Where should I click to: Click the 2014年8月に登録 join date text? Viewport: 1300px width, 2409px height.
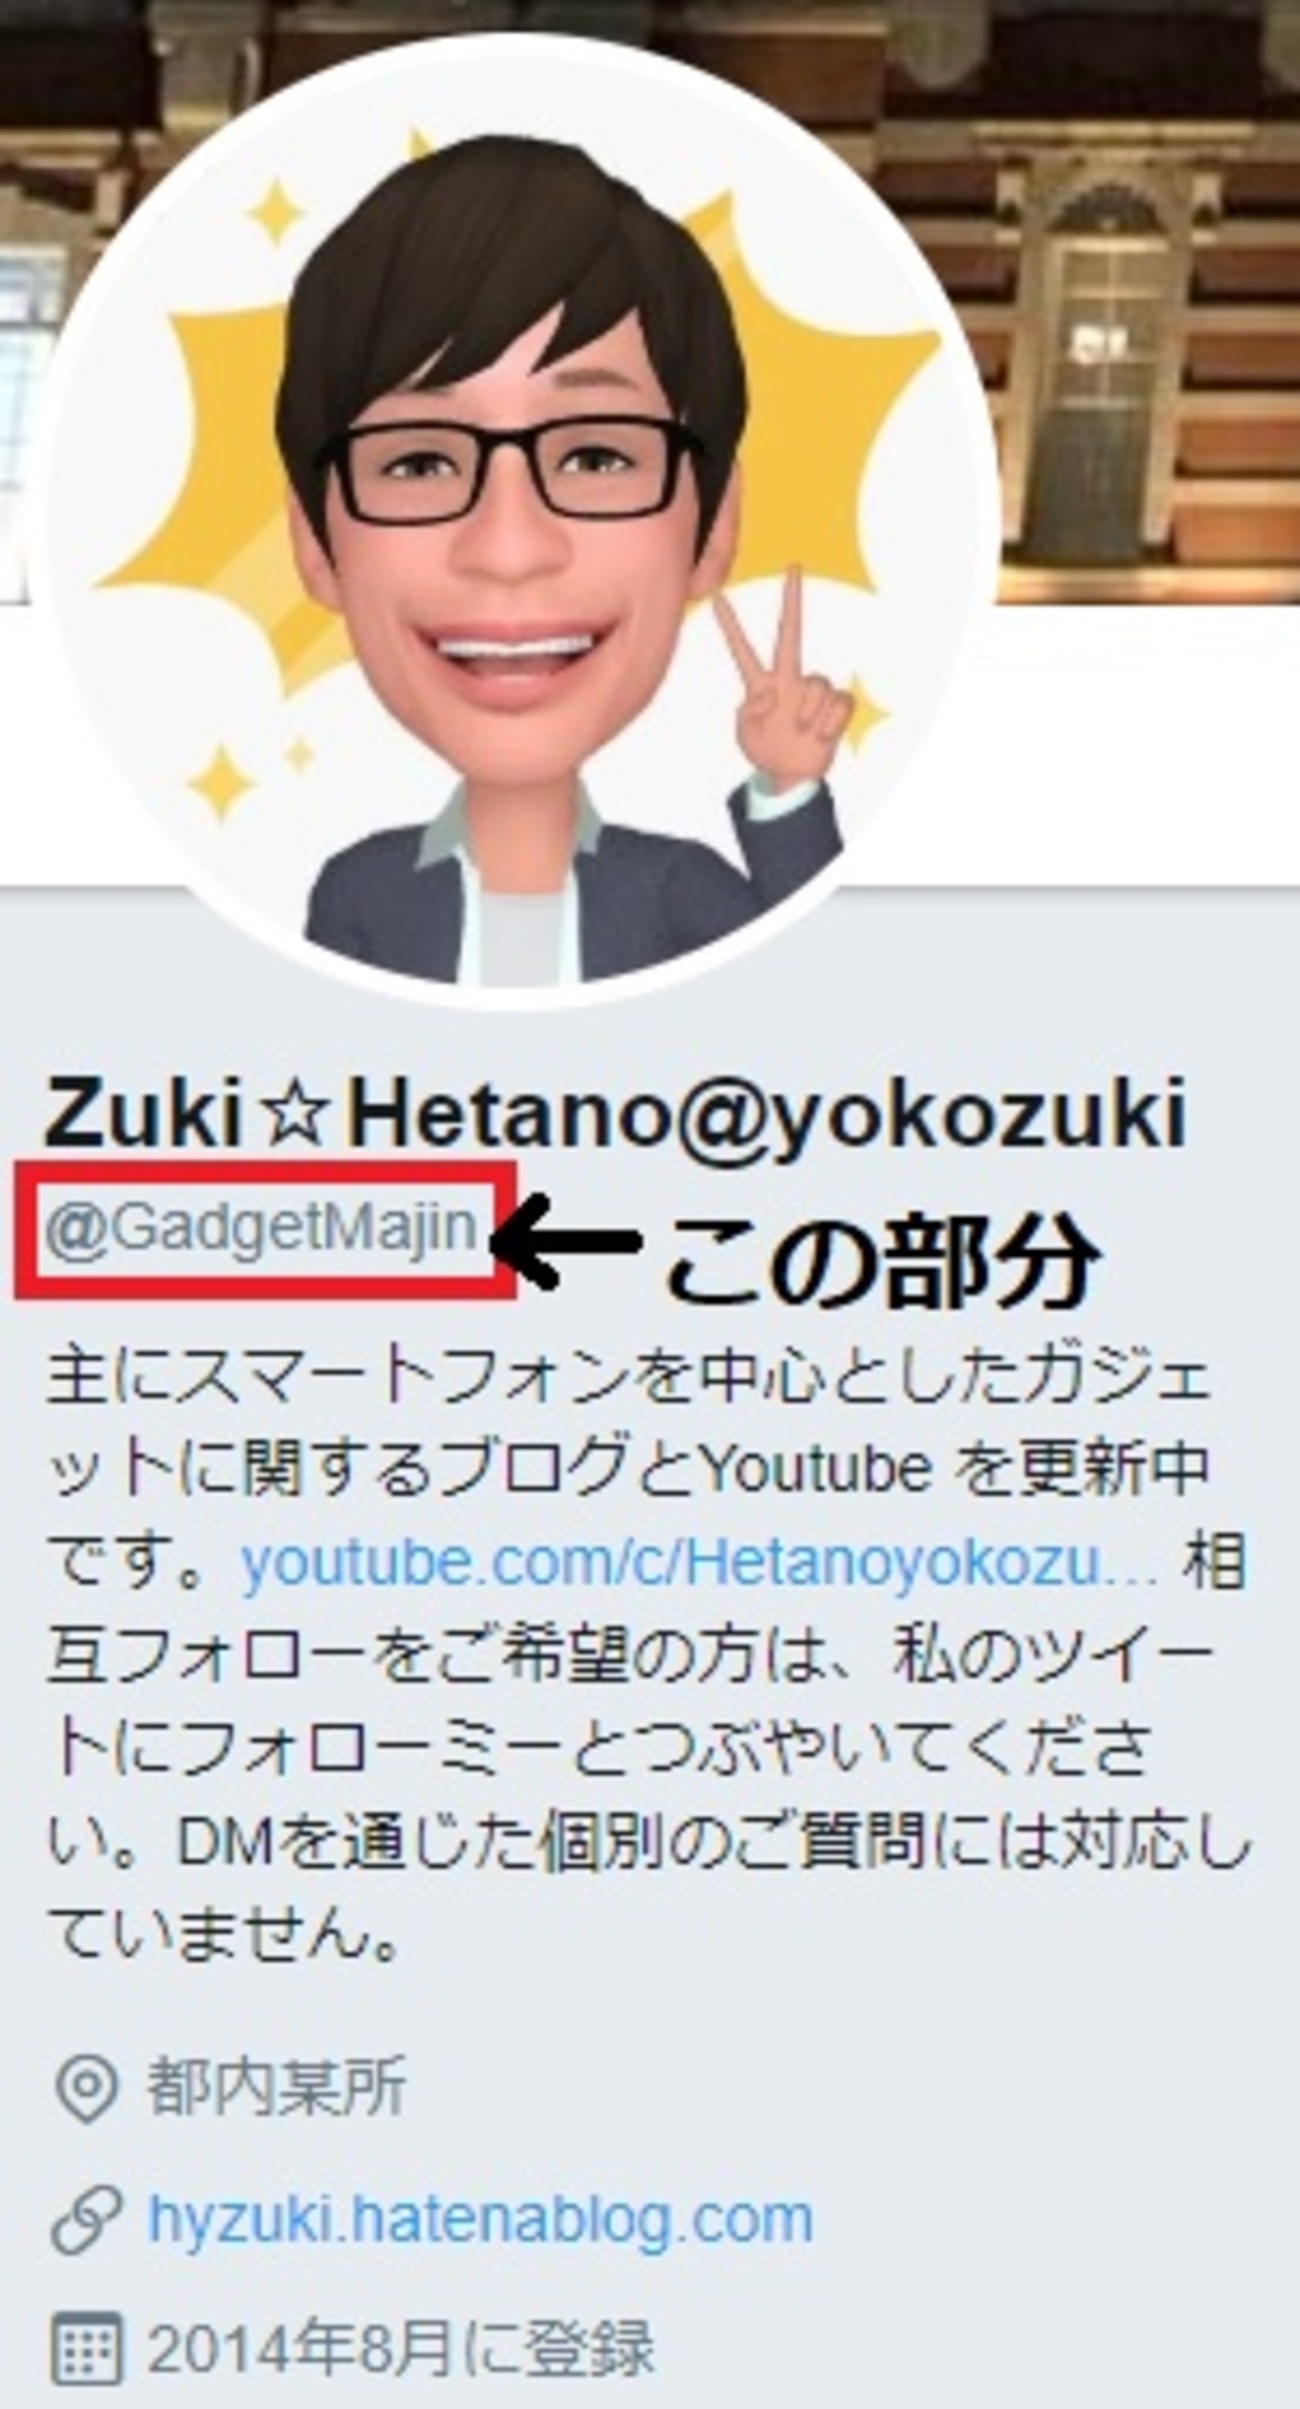(401, 2347)
